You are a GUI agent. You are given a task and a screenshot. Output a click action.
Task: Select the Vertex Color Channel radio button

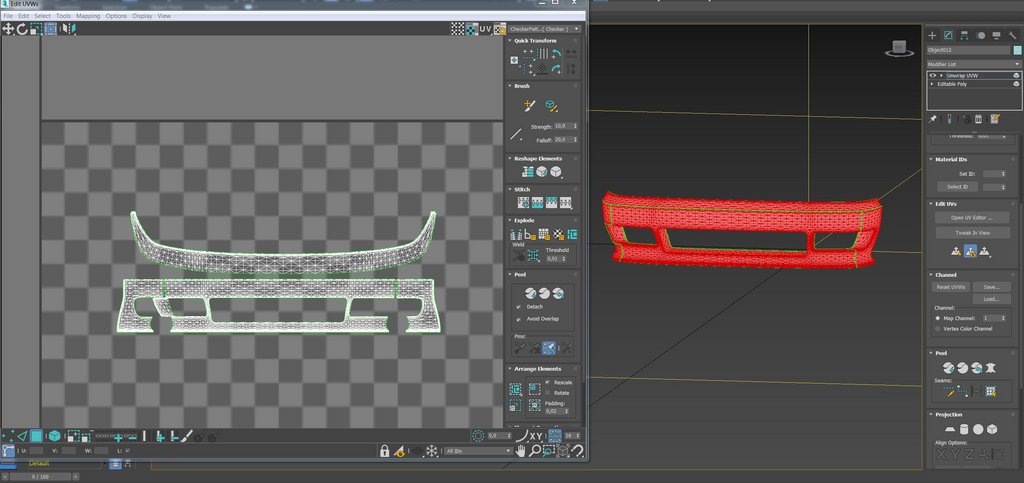[x=938, y=329]
